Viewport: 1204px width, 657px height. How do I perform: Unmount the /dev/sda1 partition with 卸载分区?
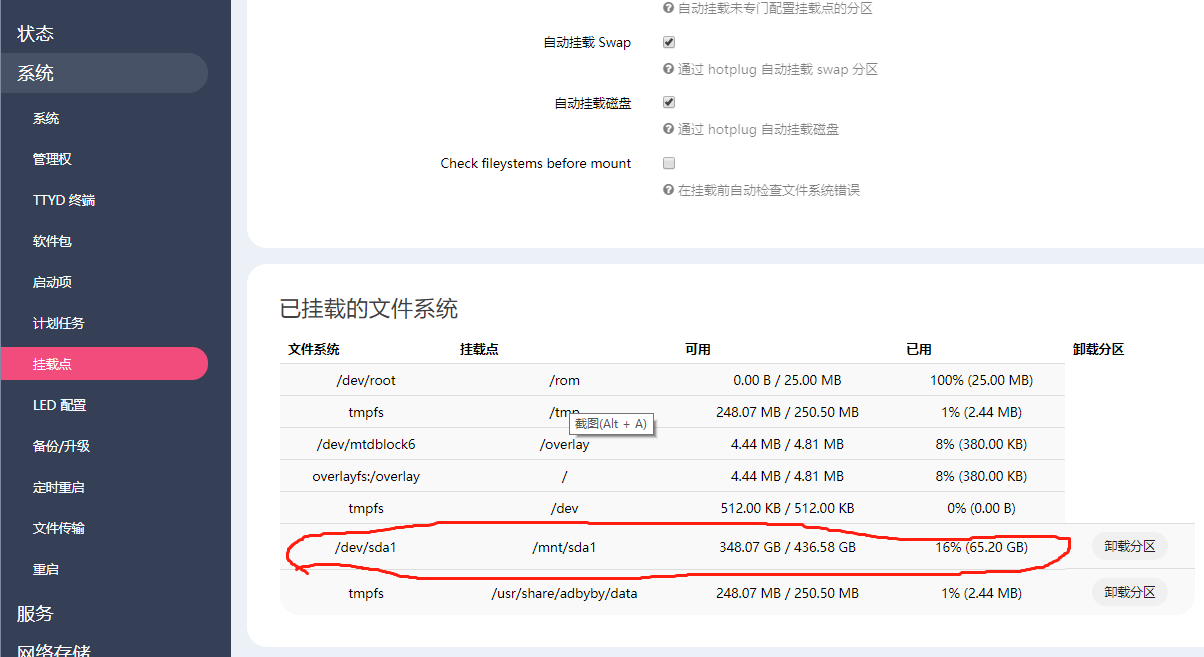[1129, 547]
